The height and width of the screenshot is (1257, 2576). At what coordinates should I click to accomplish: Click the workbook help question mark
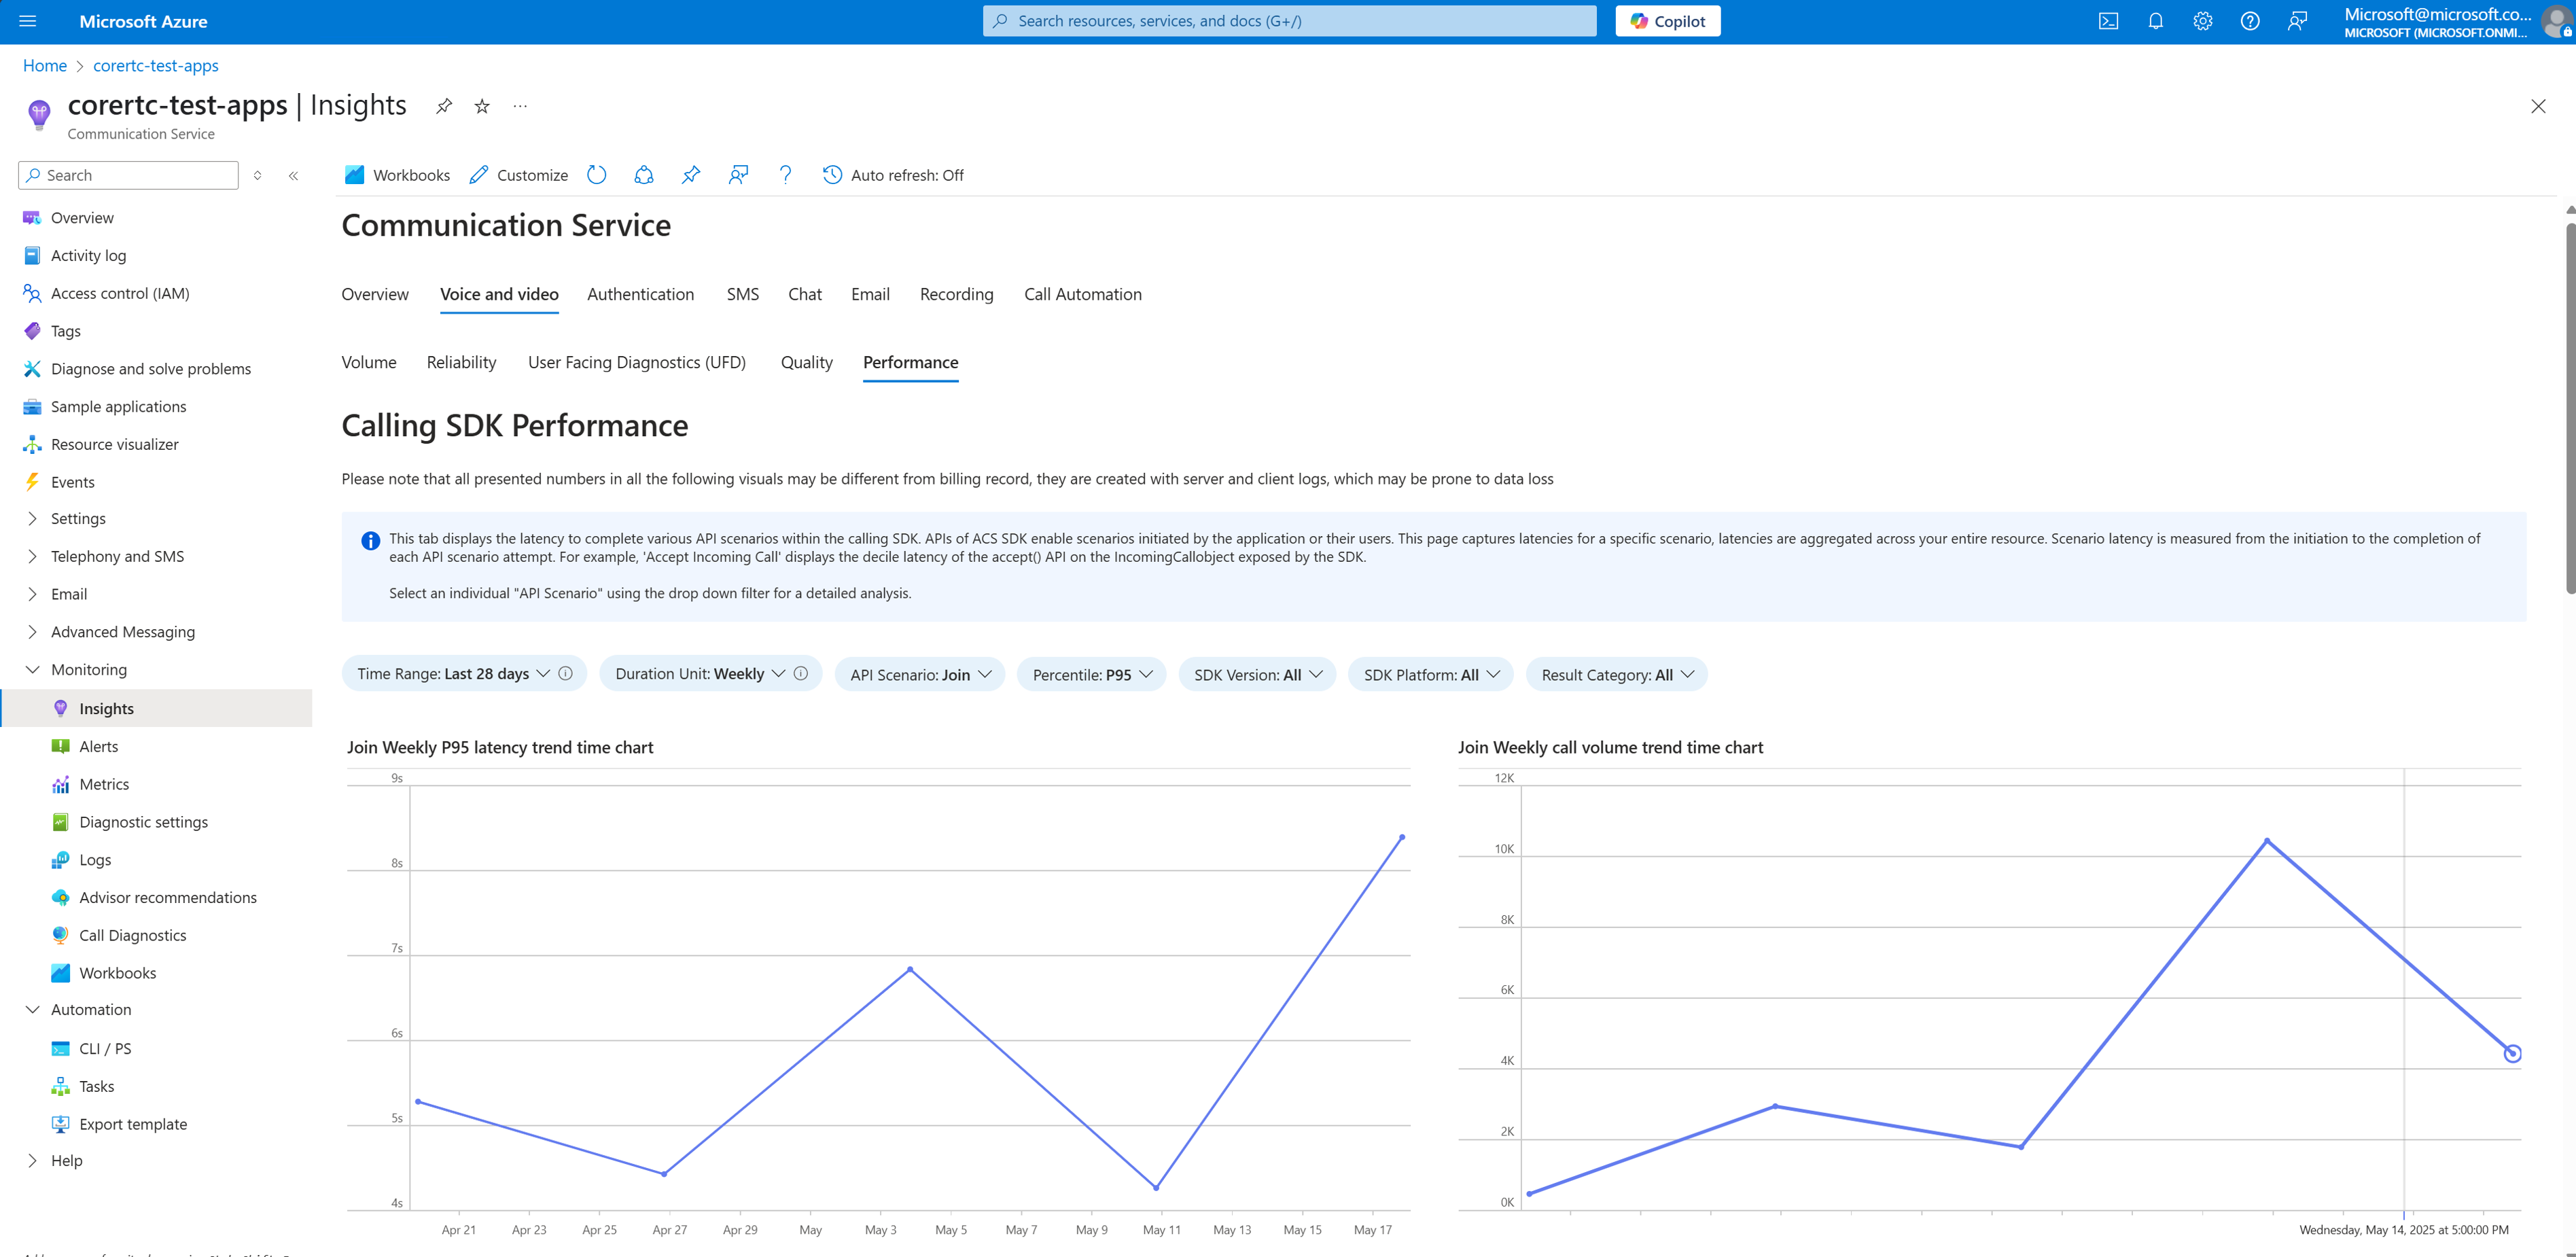pos(786,175)
